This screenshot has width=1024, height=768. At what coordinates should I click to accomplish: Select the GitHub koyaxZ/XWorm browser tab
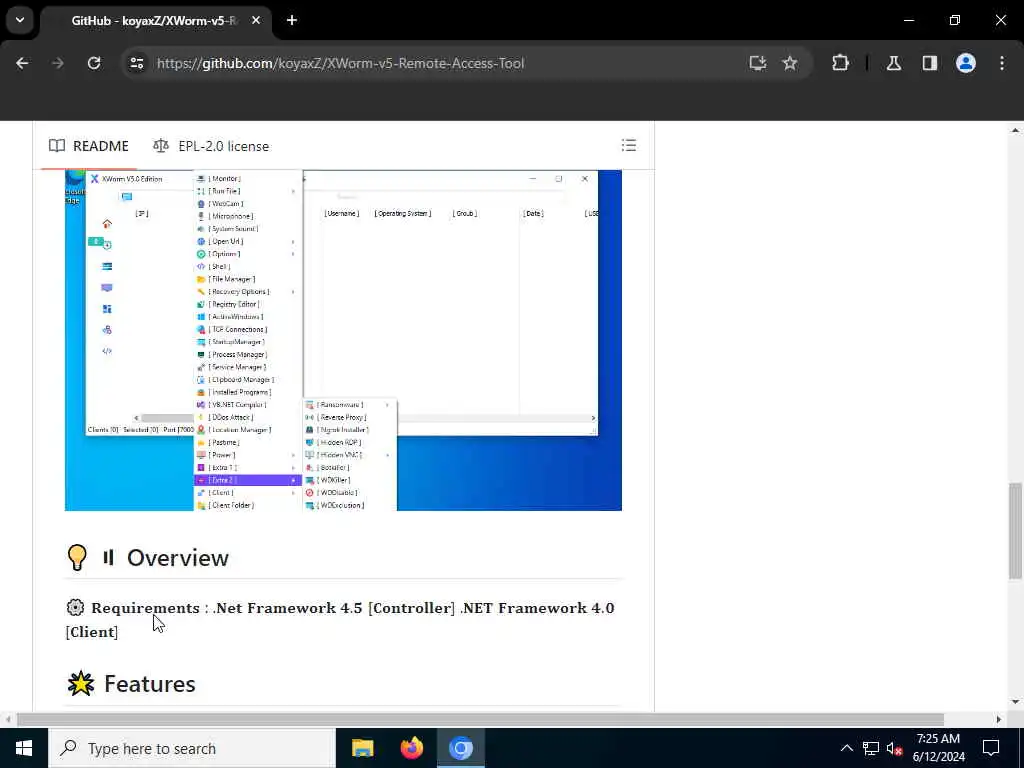tap(153, 21)
